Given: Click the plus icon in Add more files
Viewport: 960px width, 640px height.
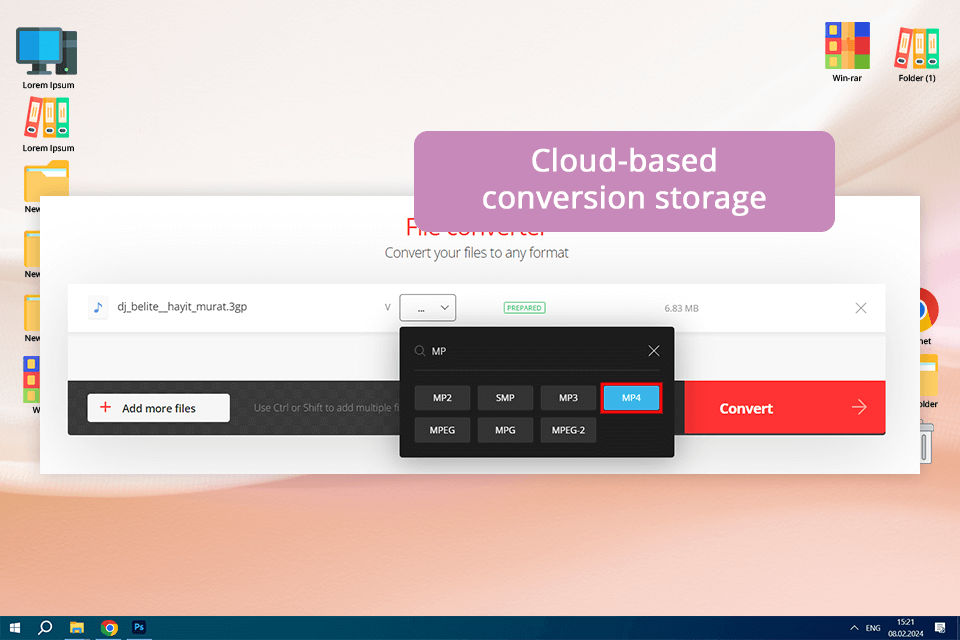Looking at the screenshot, I should tap(105, 407).
